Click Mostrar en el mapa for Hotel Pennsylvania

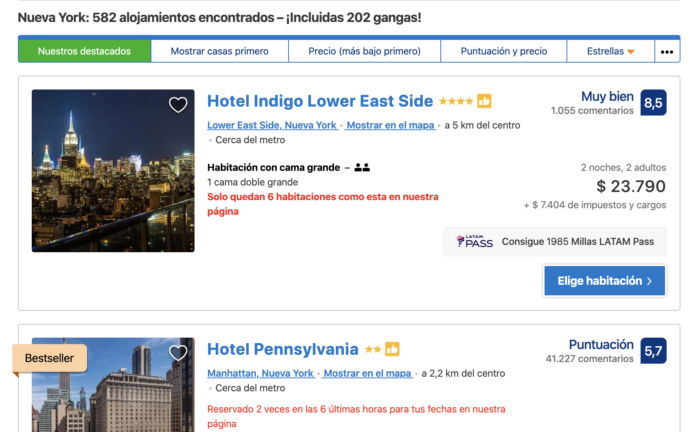[368, 373]
